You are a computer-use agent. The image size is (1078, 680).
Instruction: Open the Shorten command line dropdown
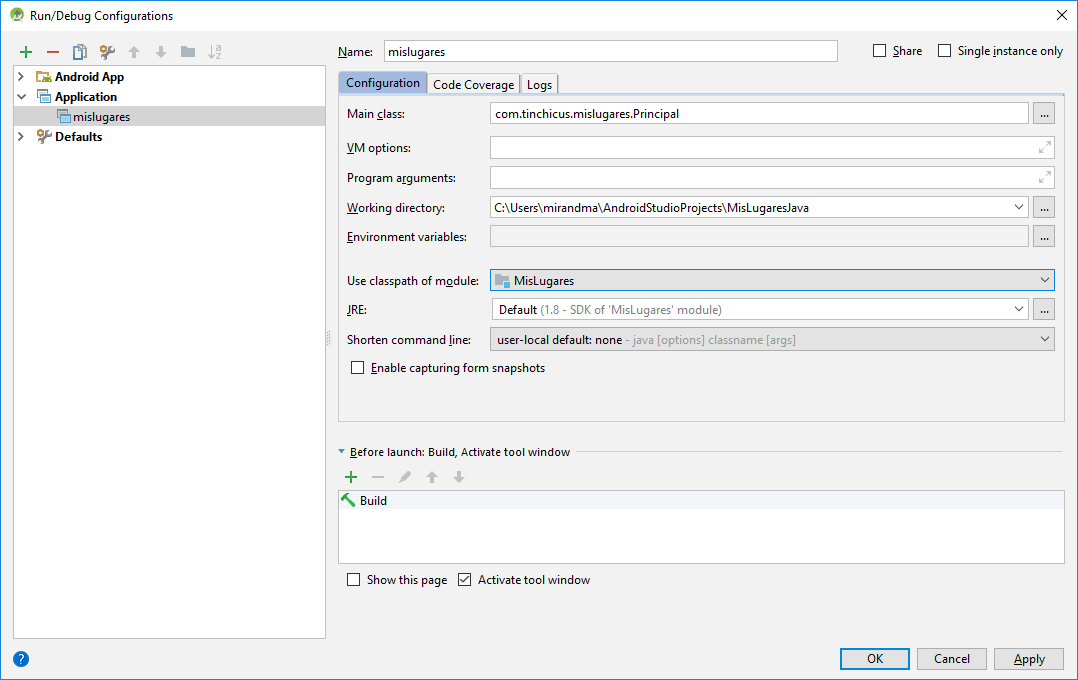pos(772,340)
